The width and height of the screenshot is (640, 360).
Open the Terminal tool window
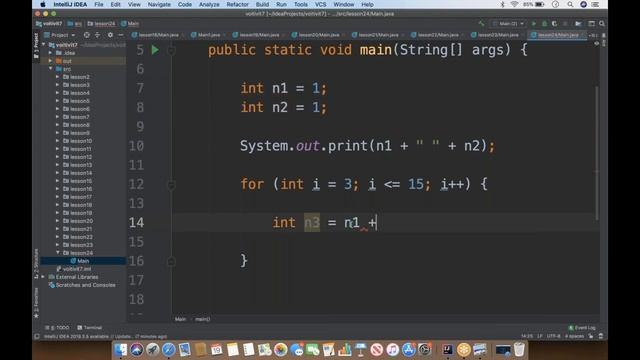click(x=89, y=327)
